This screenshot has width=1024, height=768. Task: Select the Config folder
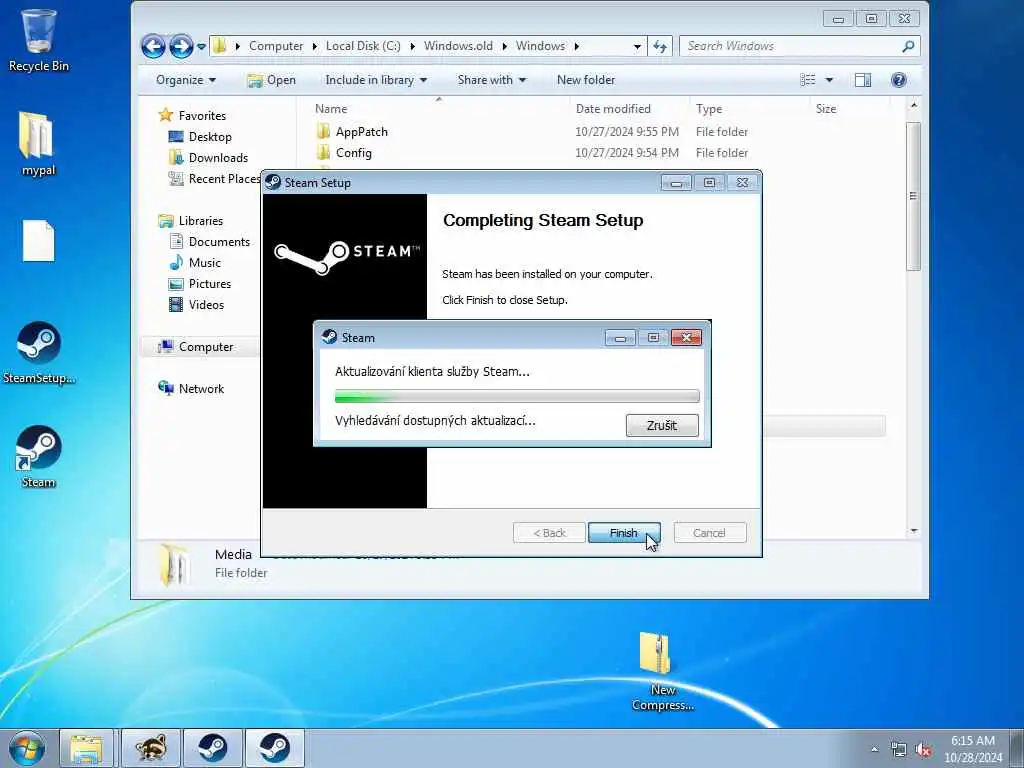tap(344, 153)
